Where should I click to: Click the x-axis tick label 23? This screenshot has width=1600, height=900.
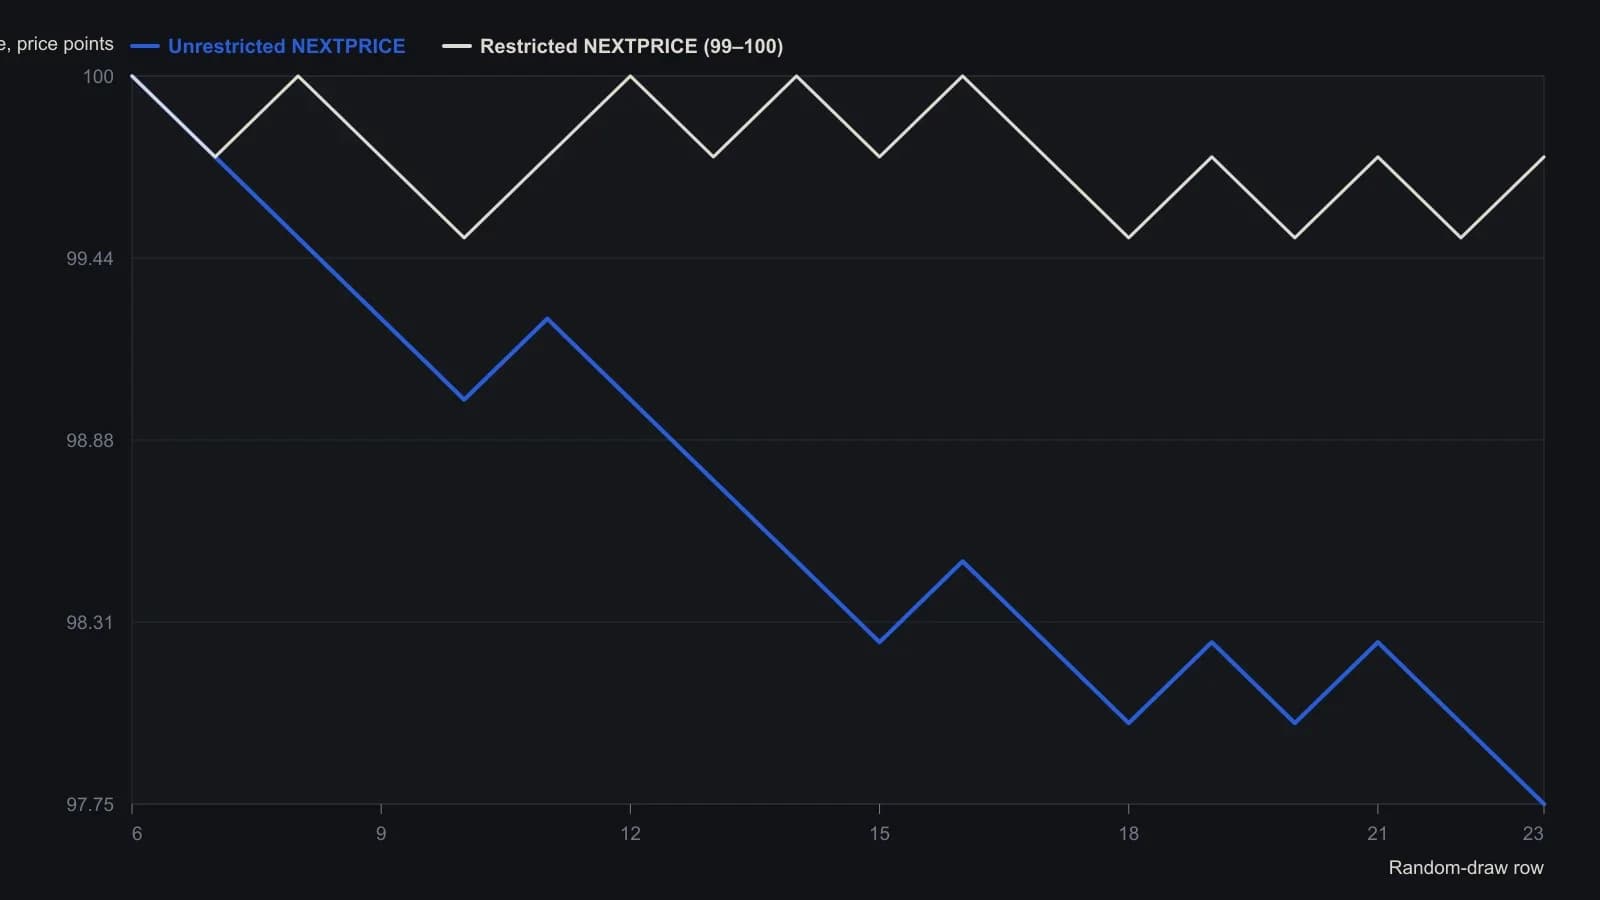click(x=1533, y=834)
